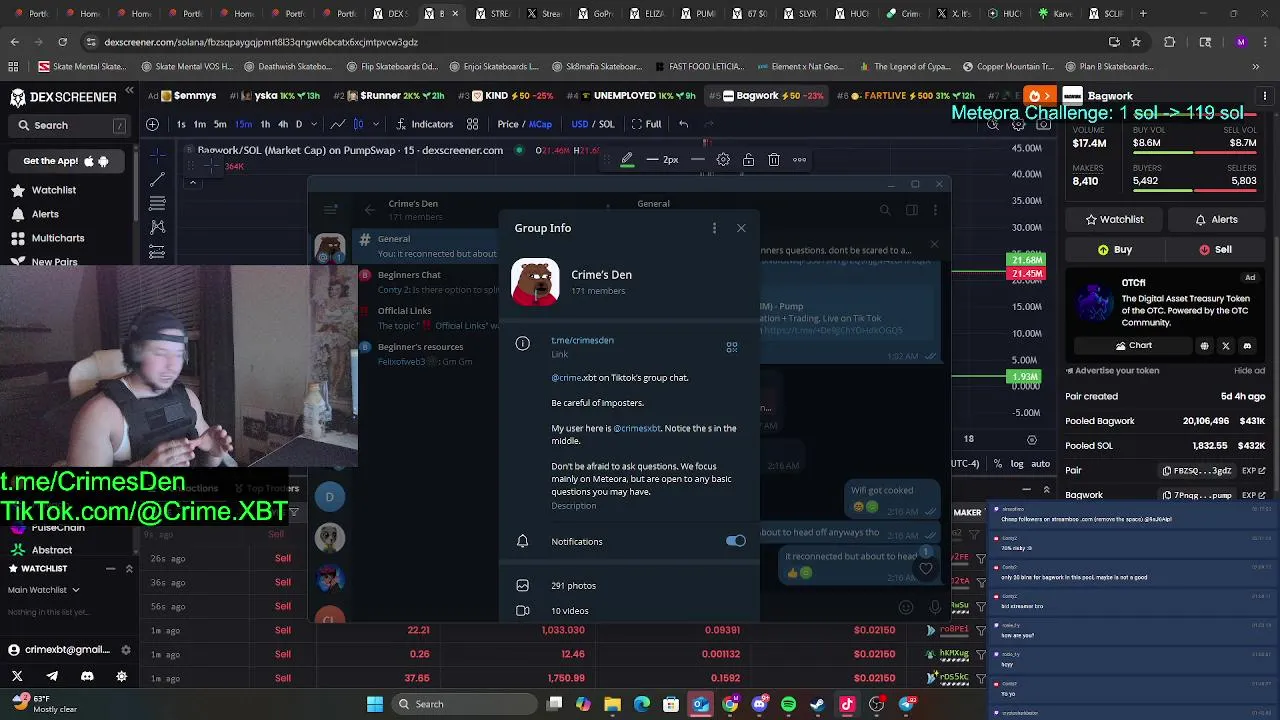Open chart layout templates grid icon
1280x720 pixels.
pyautogui.click(x=471, y=124)
